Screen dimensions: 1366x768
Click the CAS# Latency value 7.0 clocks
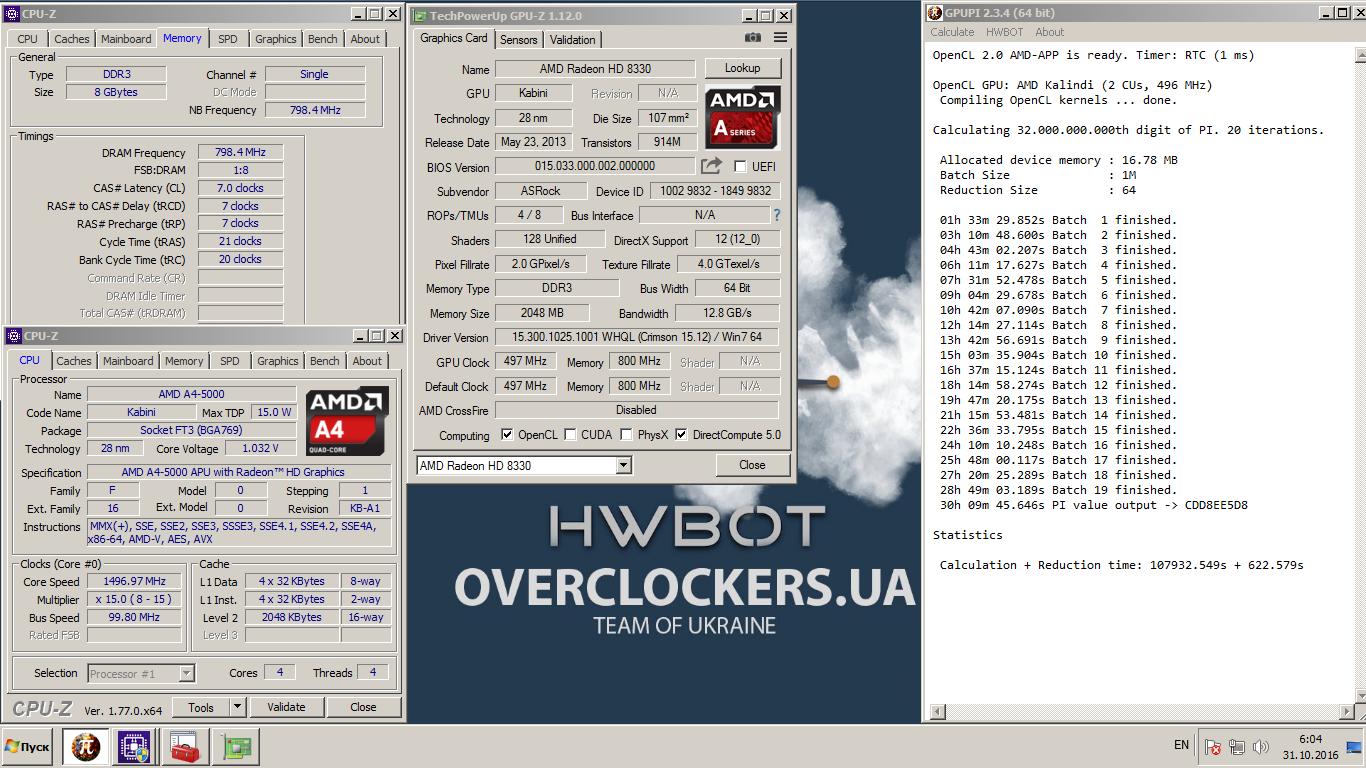tap(240, 188)
